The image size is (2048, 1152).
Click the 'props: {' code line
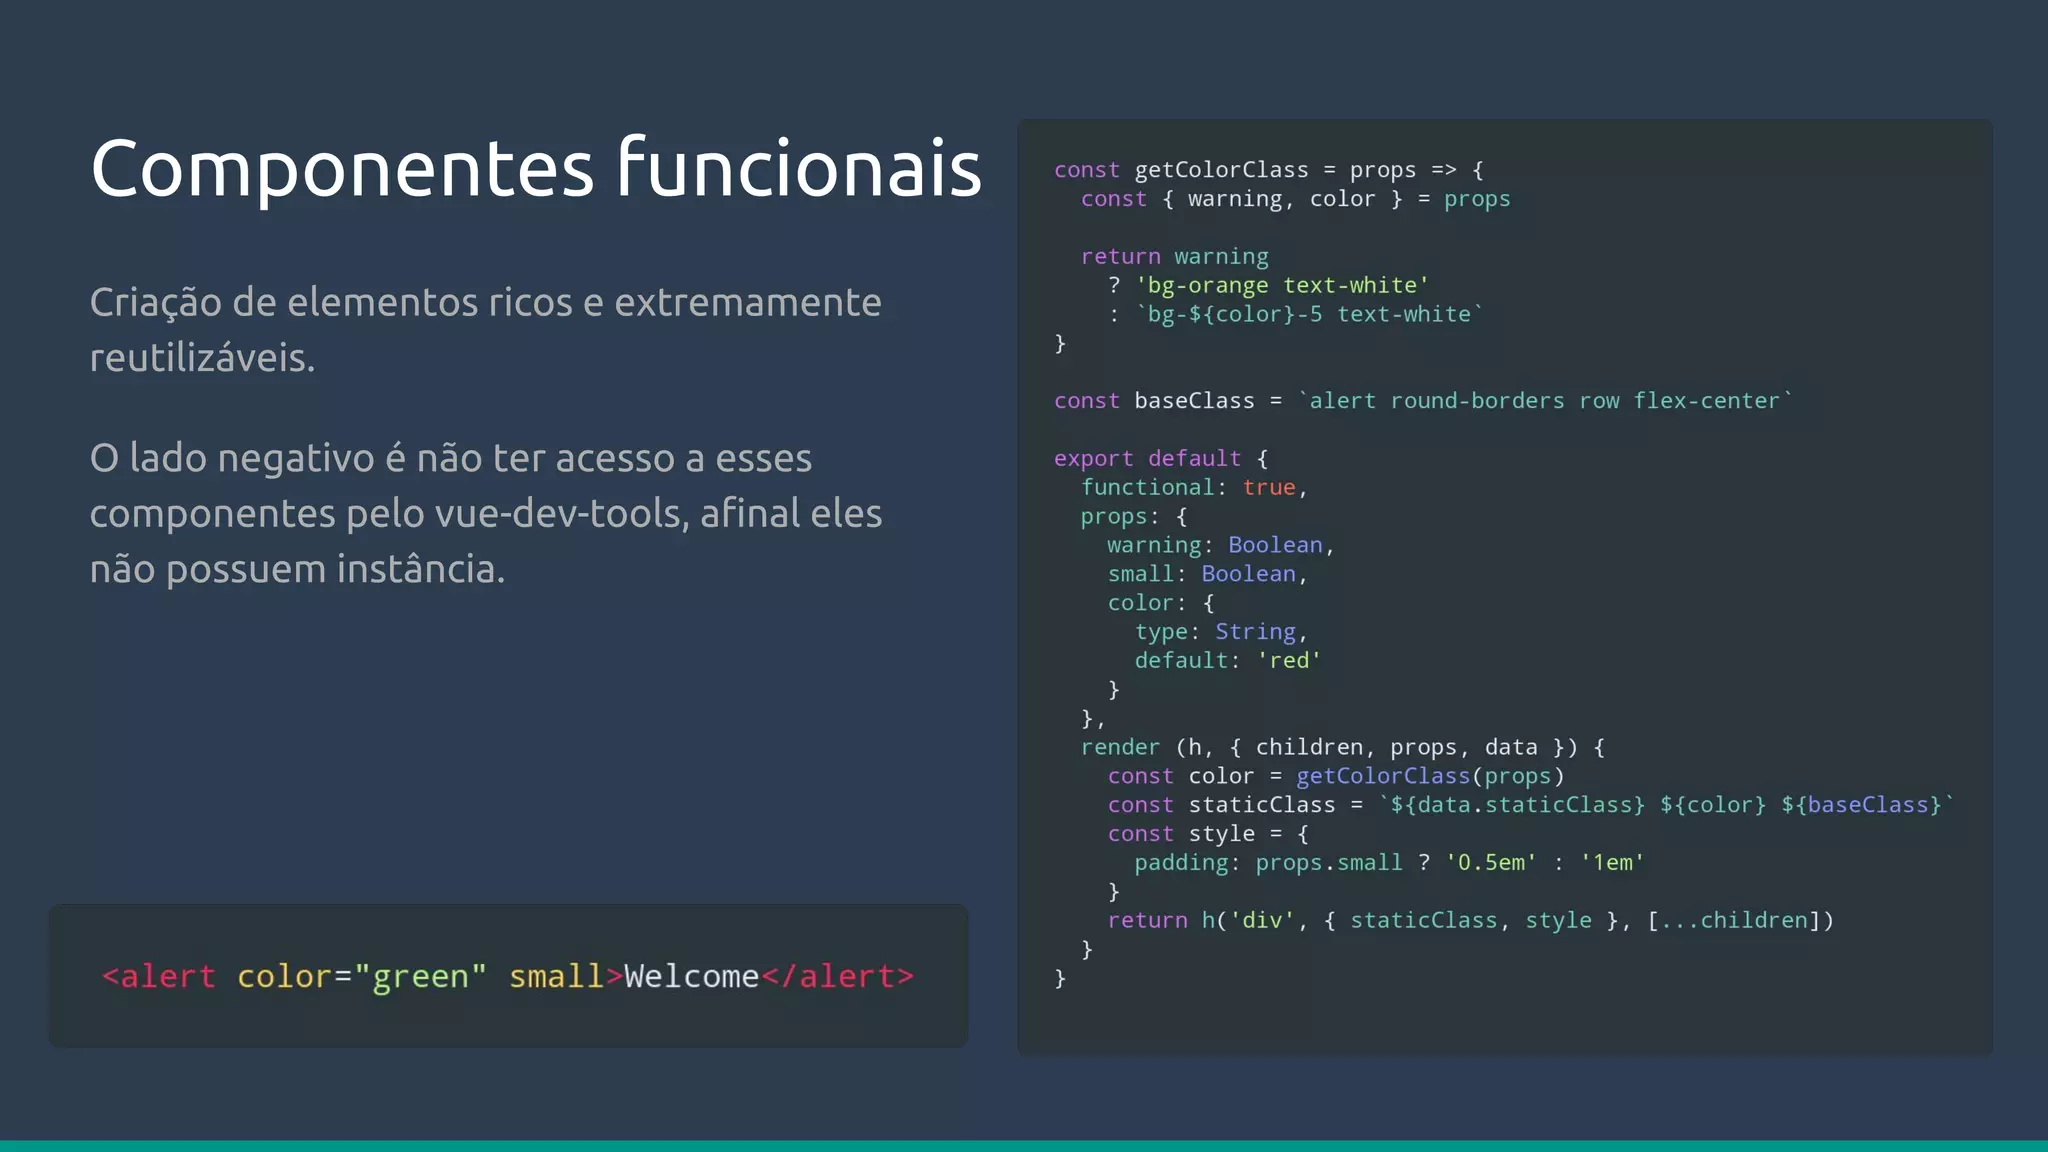coord(1134,516)
